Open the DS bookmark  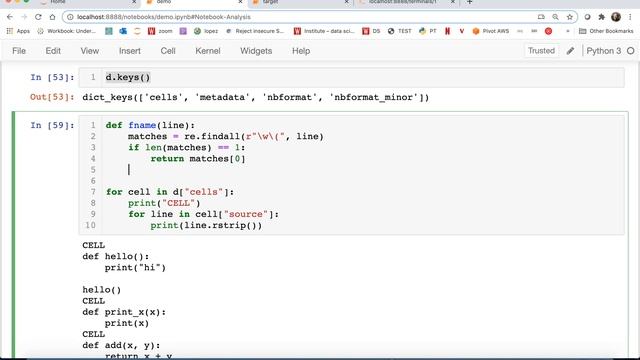371,31
